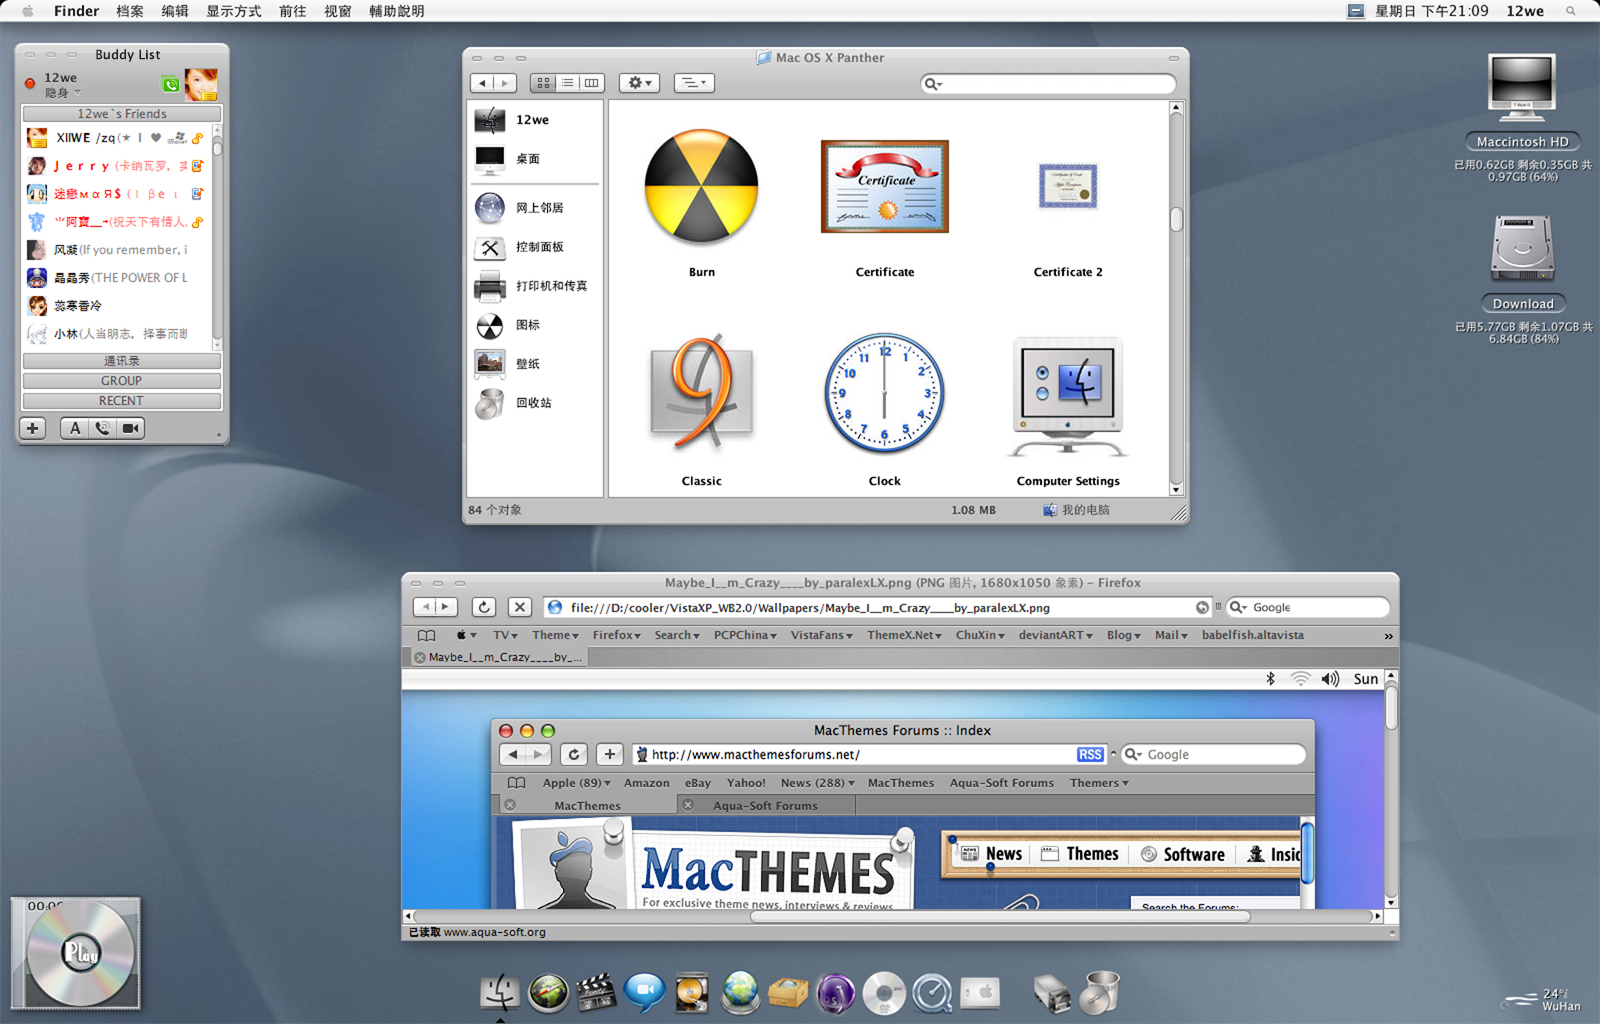Screen dimensions: 1600x1024
Task: Reload the page in Firefox
Action: [x=484, y=607]
